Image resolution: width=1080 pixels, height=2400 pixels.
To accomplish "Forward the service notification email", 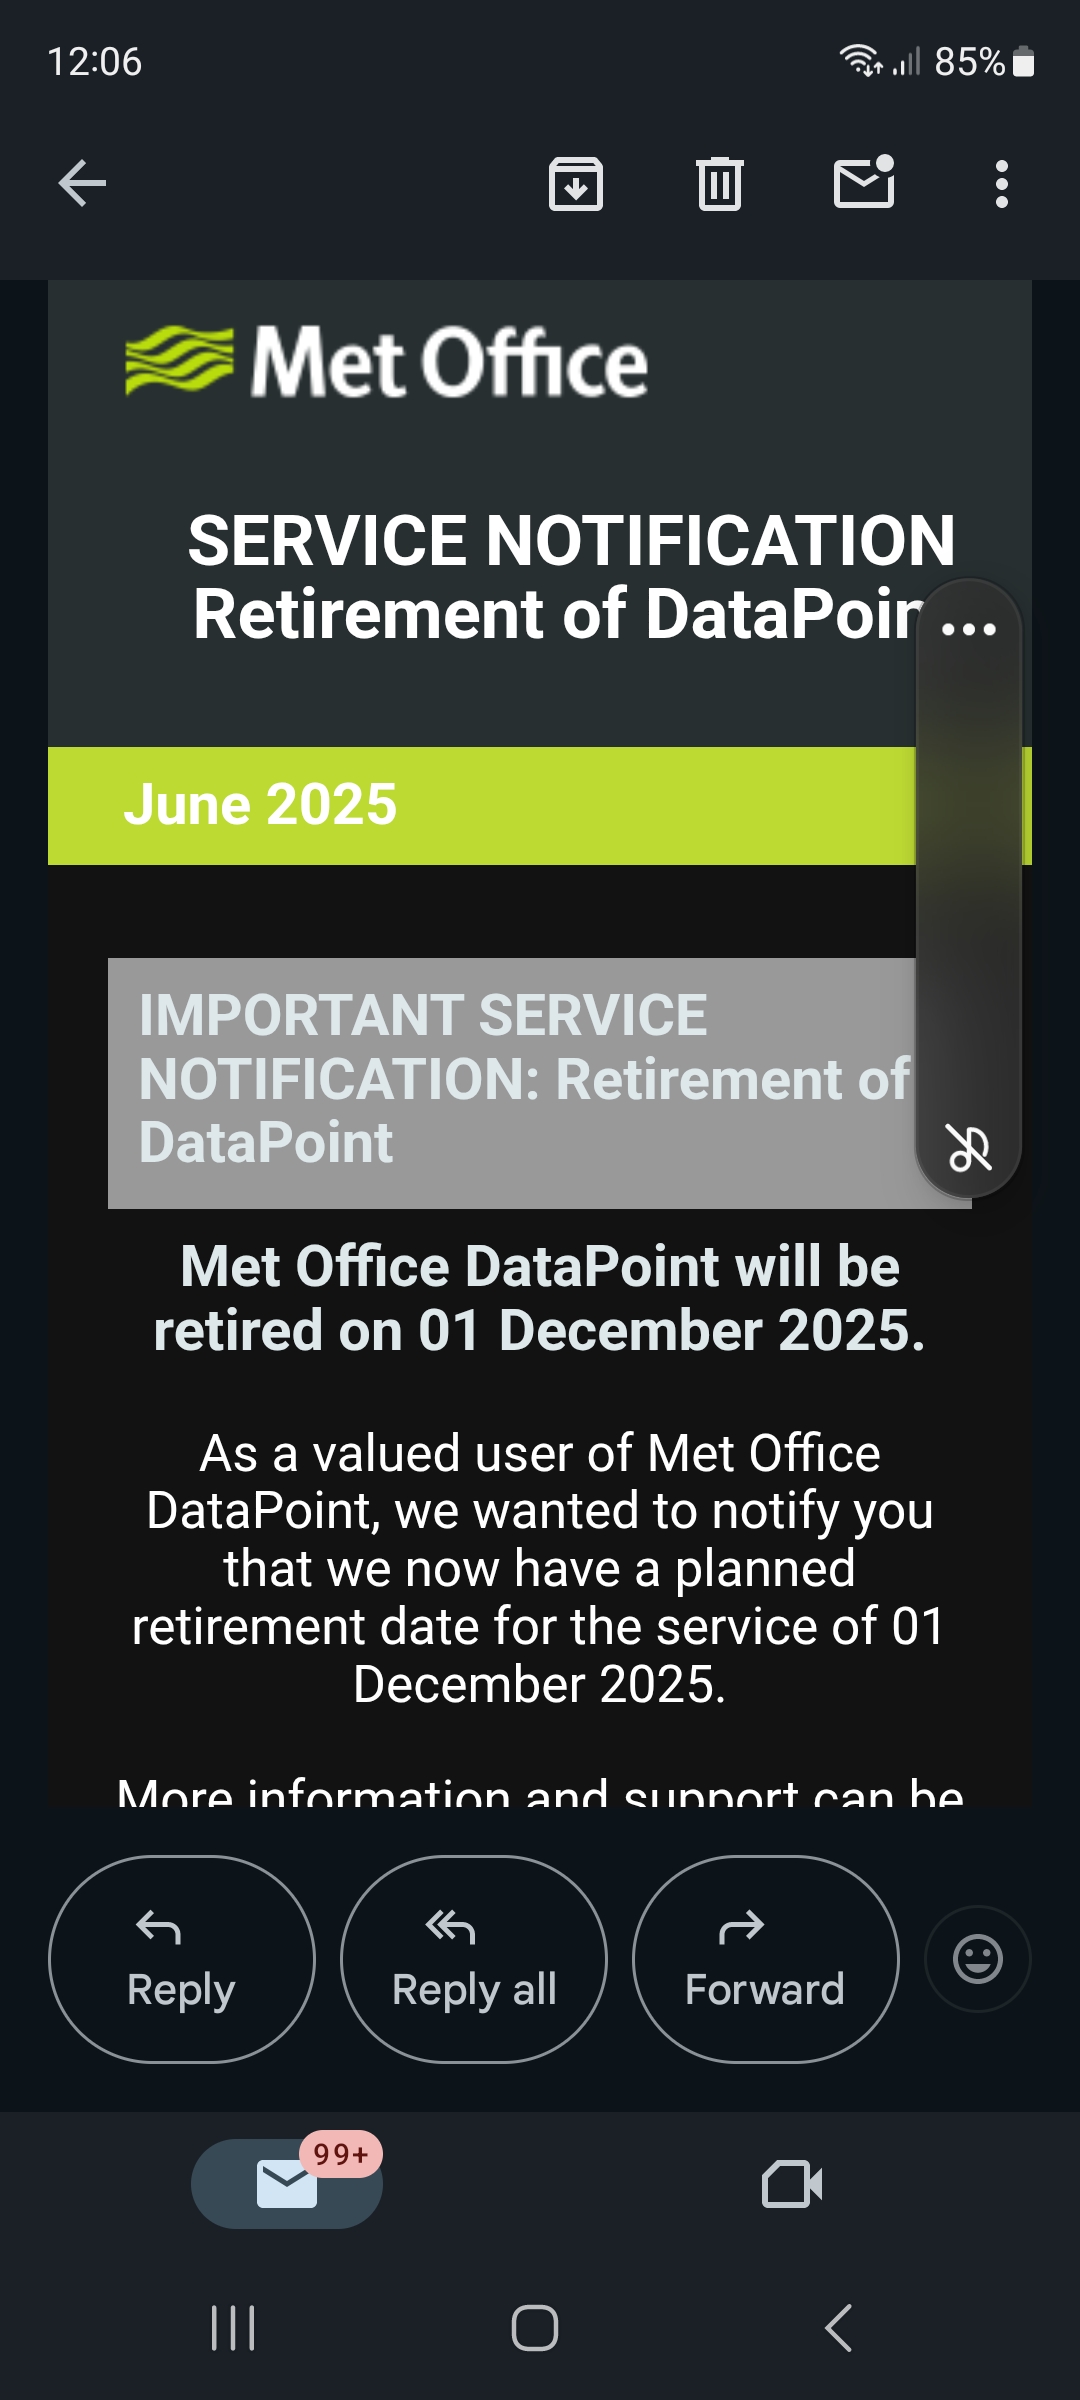I will [765, 1959].
